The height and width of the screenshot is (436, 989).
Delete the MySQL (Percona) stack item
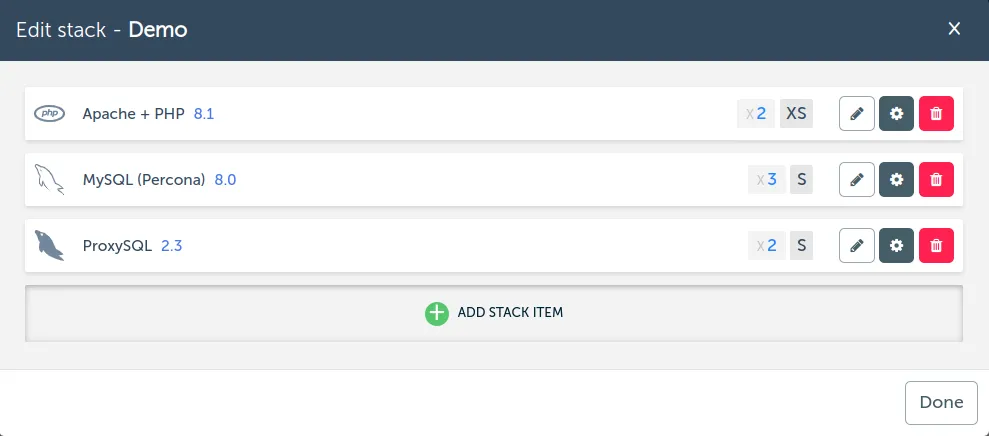click(936, 180)
